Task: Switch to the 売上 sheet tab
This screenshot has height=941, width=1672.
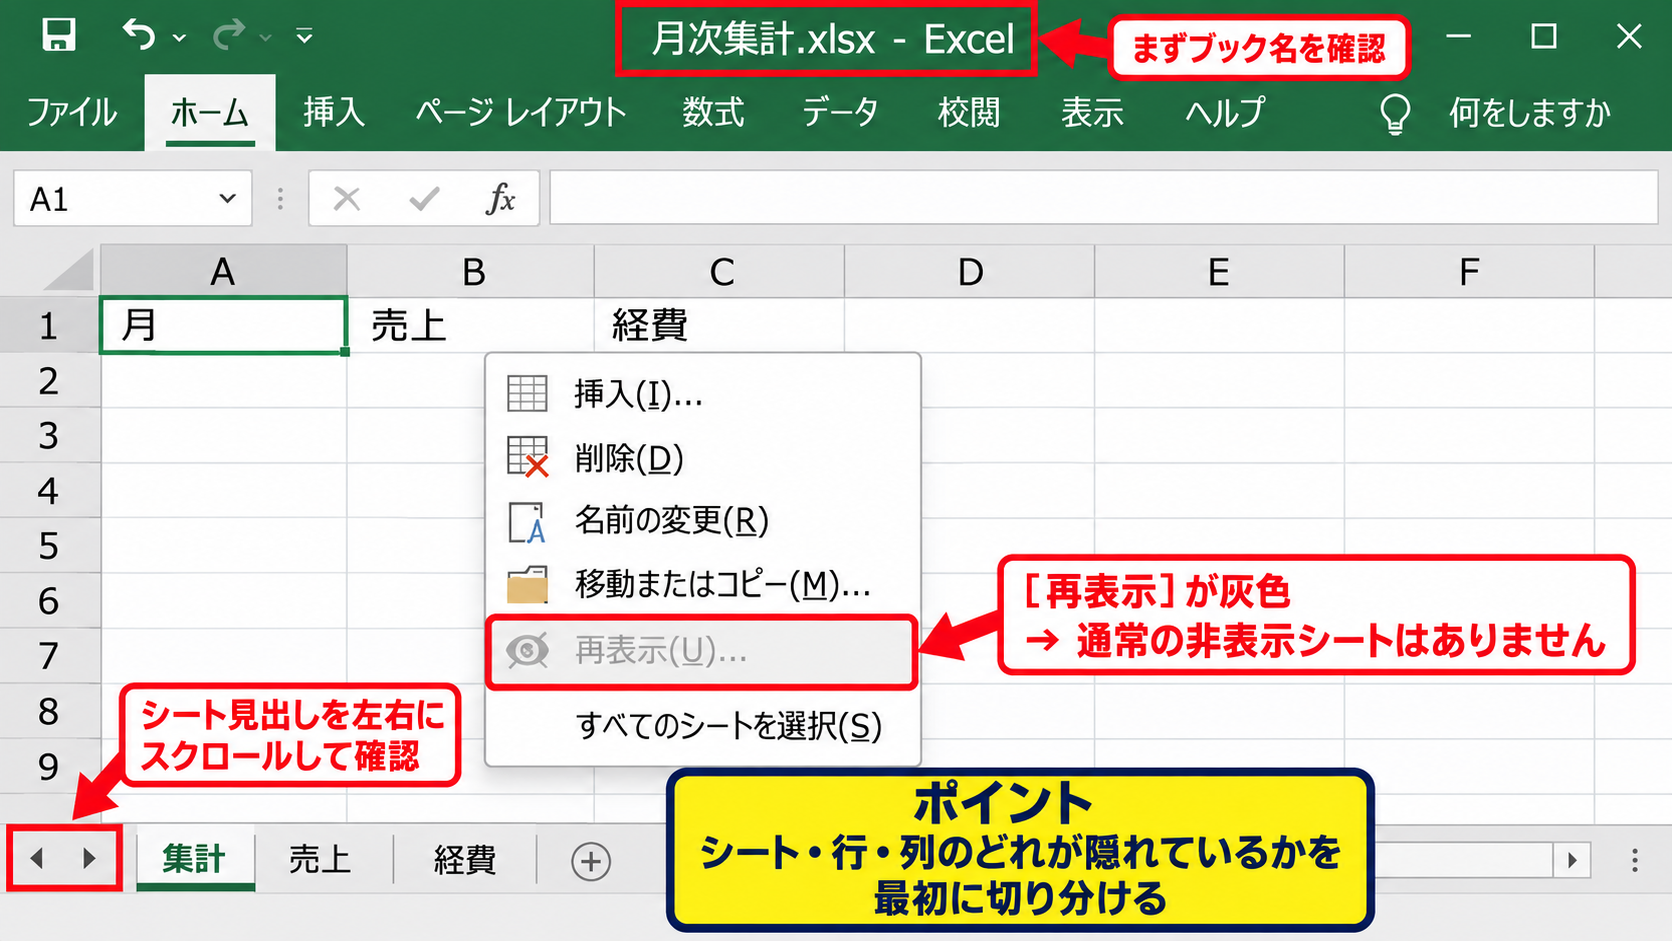Action: (x=320, y=860)
